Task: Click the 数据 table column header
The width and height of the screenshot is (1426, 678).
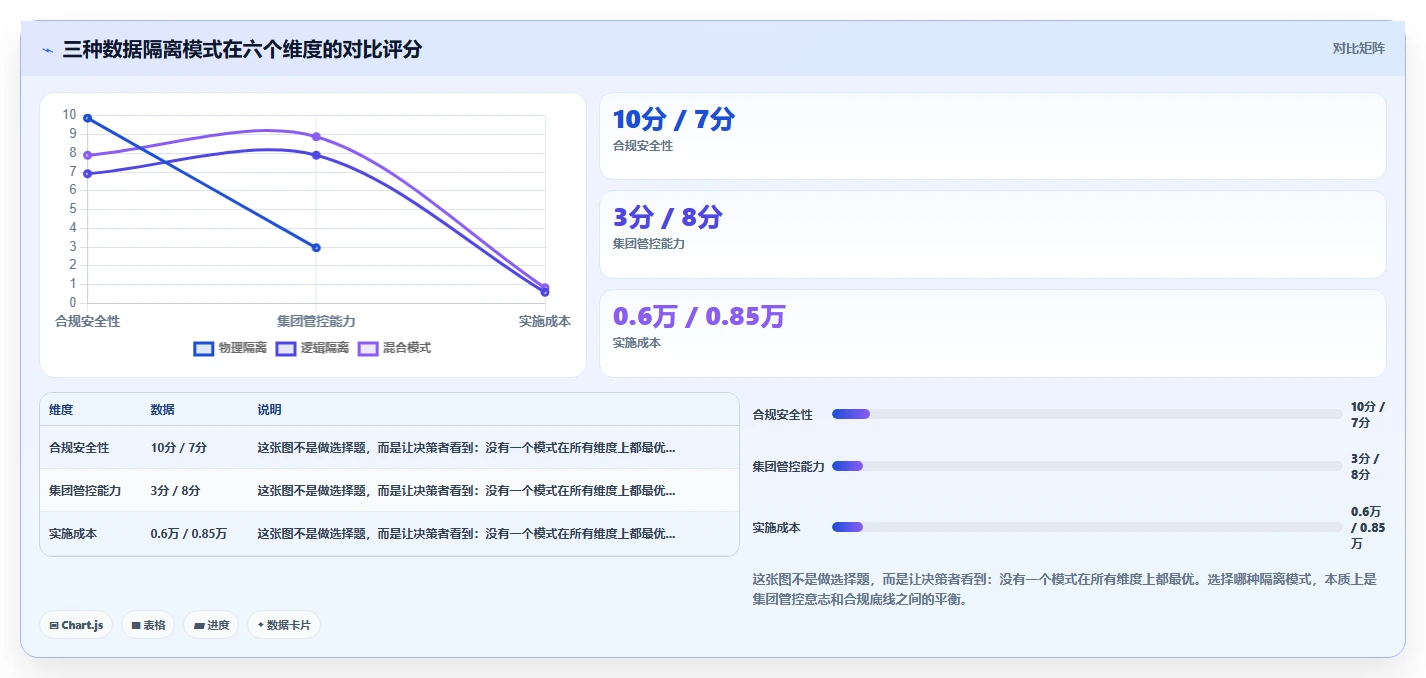Action: 163,410
